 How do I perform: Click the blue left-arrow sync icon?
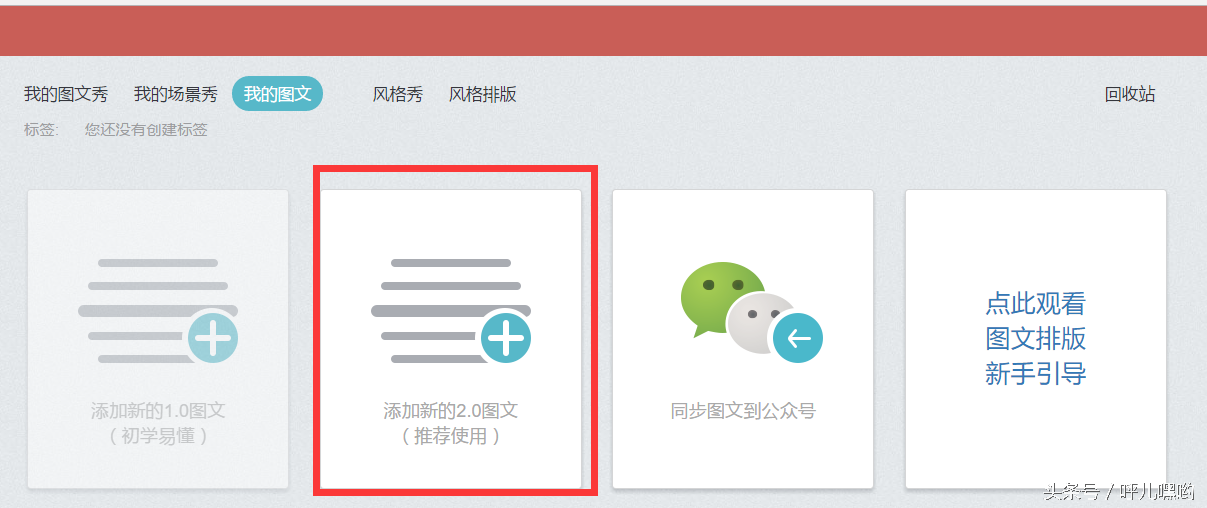click(798, 338)
